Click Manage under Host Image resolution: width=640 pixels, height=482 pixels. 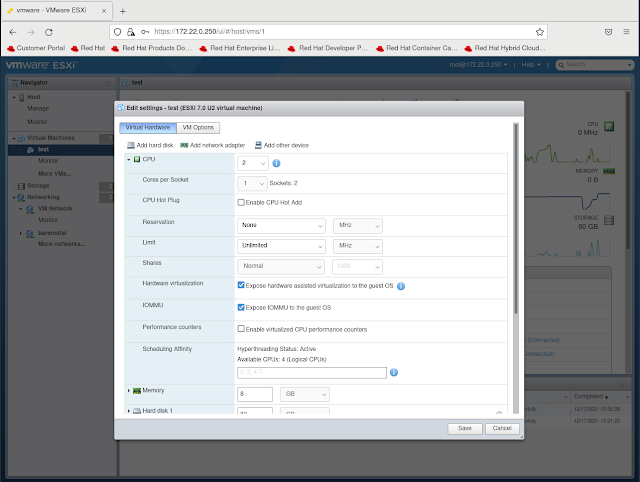click(x=38, y=109)
